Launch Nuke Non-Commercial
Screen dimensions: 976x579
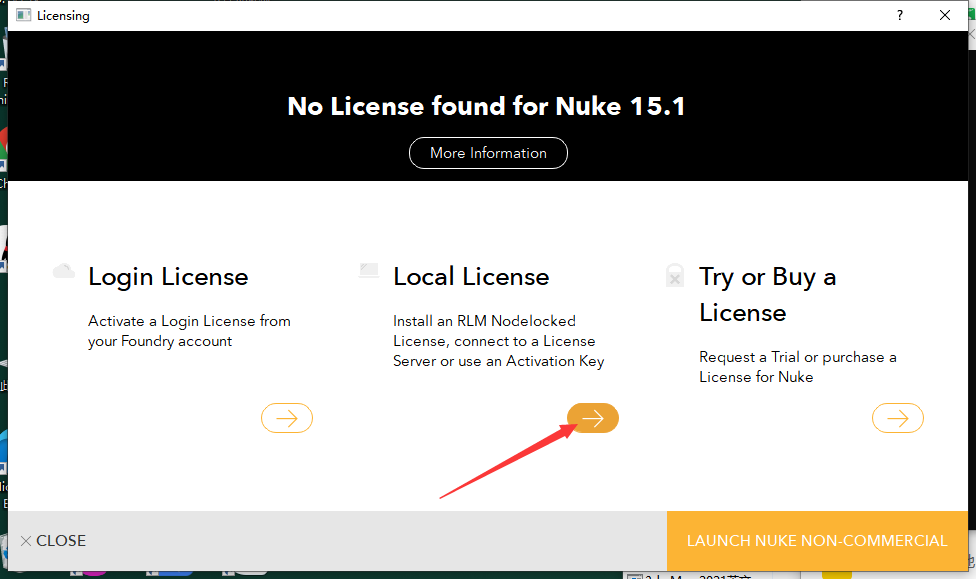coord(817,541)
